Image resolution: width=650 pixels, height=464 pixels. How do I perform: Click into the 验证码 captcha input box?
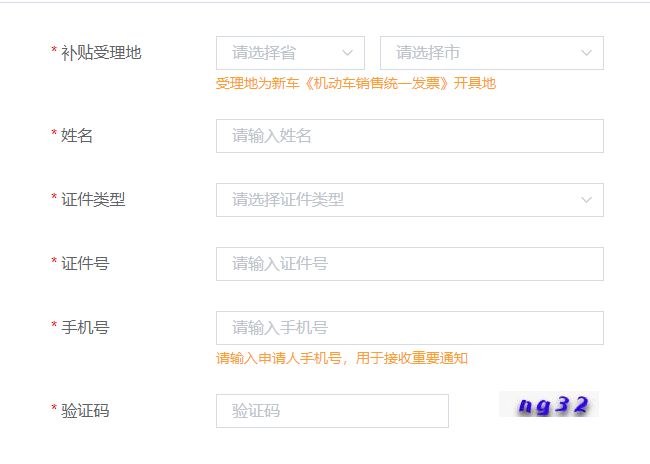(x=332, y=411)
